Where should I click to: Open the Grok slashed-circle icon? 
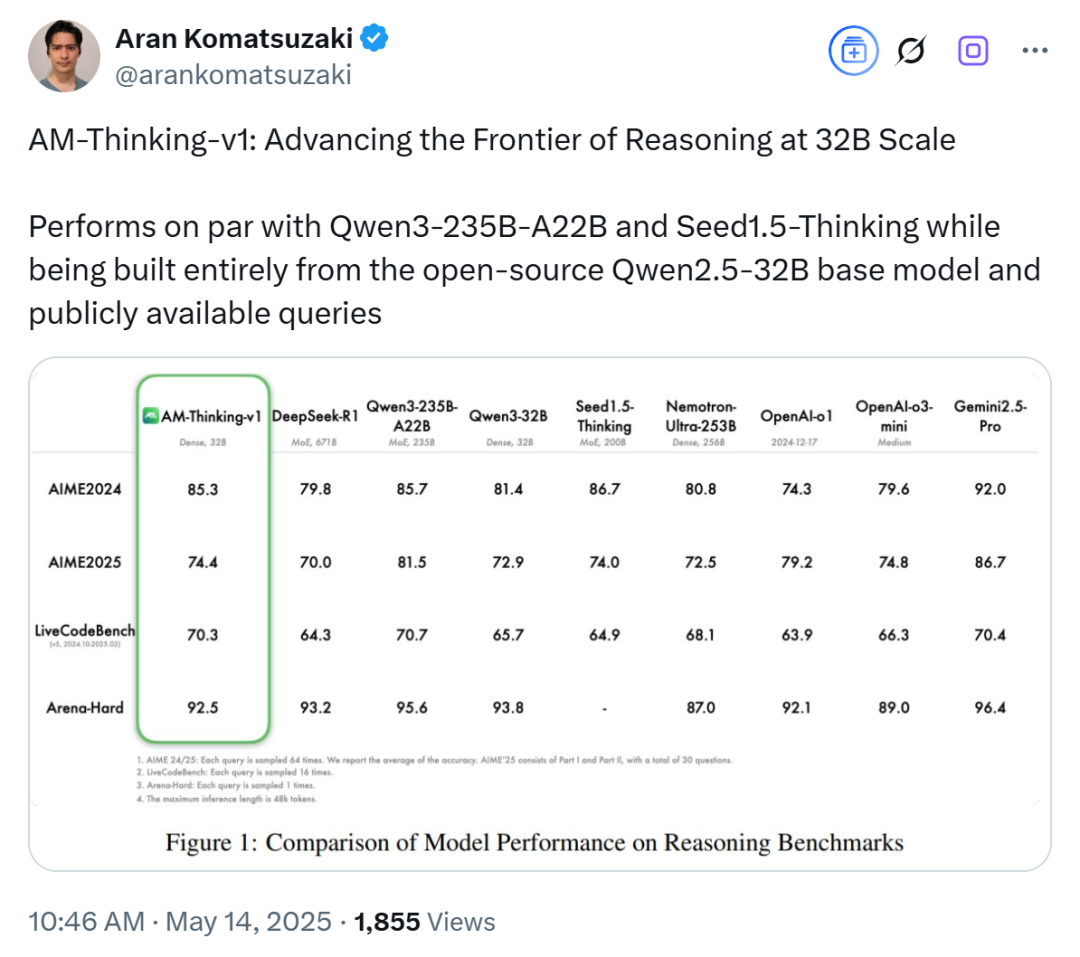[911, 50]
